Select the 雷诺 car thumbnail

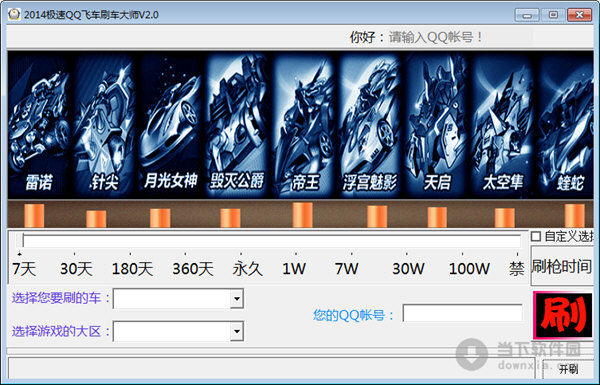tap(38, 124)
